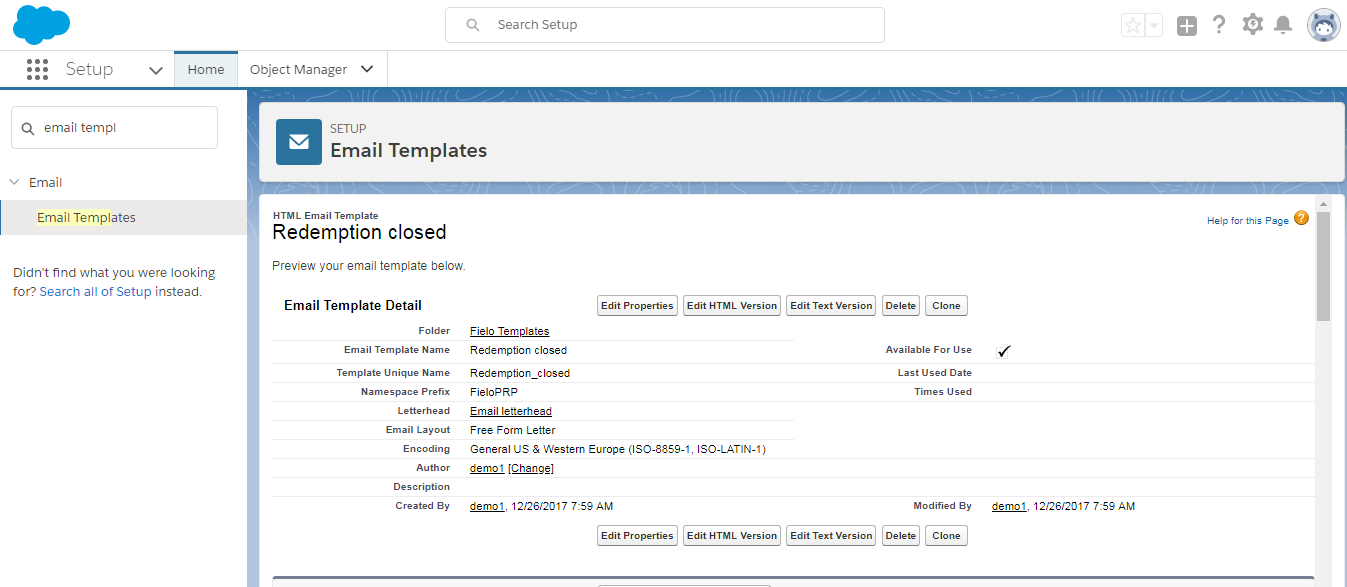Open the notifications bell

[x=1283, y=25]
